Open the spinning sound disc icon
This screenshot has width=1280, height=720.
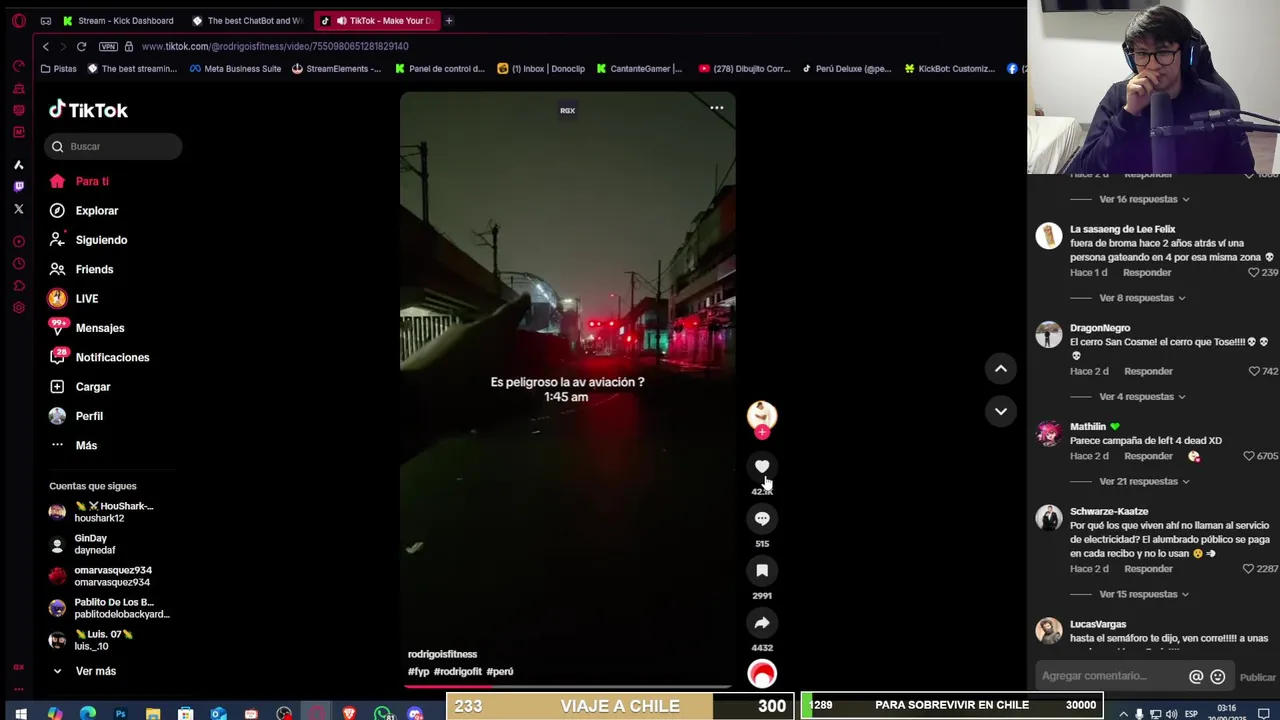pyautogui.click(x=762, y=674)
